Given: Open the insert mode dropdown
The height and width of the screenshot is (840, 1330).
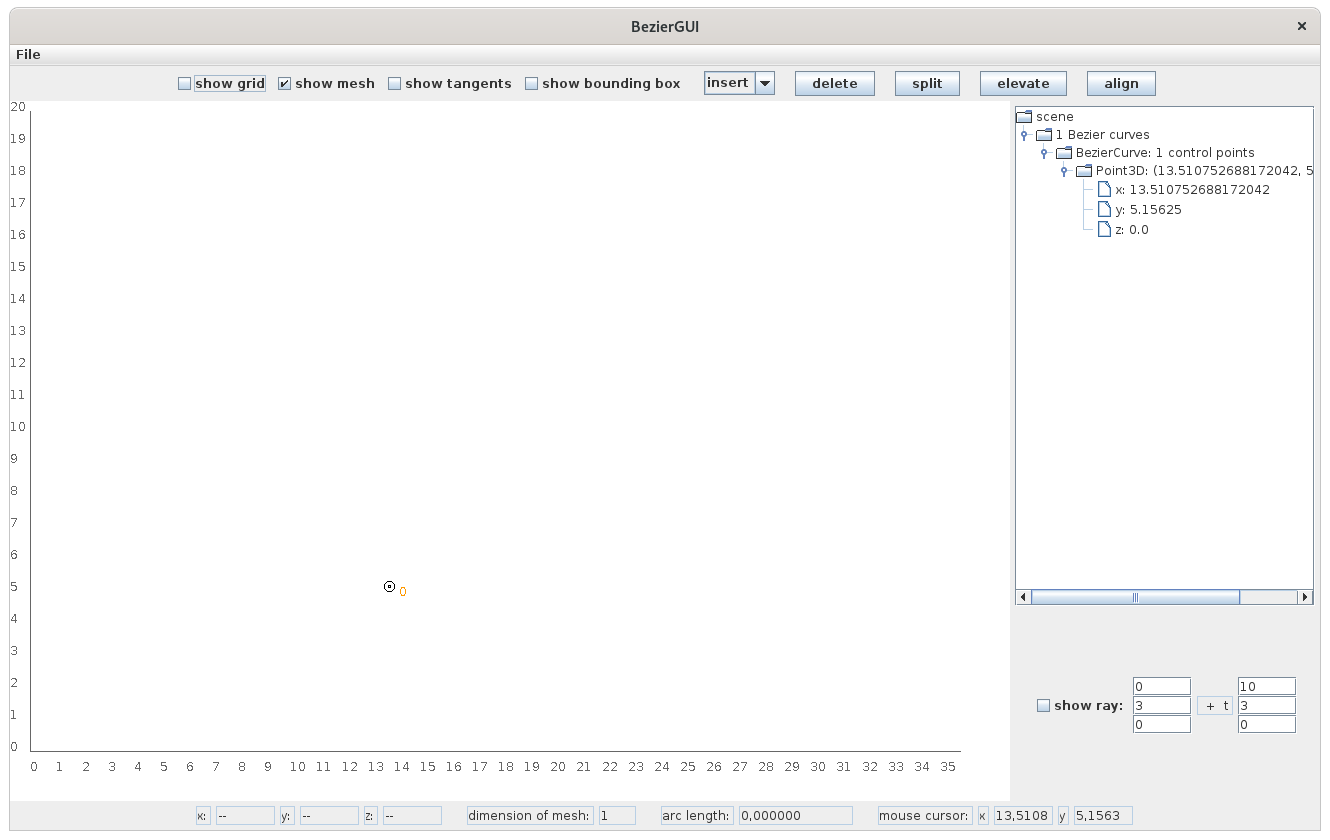Looking at the screenshot, I should pos(764,84).
